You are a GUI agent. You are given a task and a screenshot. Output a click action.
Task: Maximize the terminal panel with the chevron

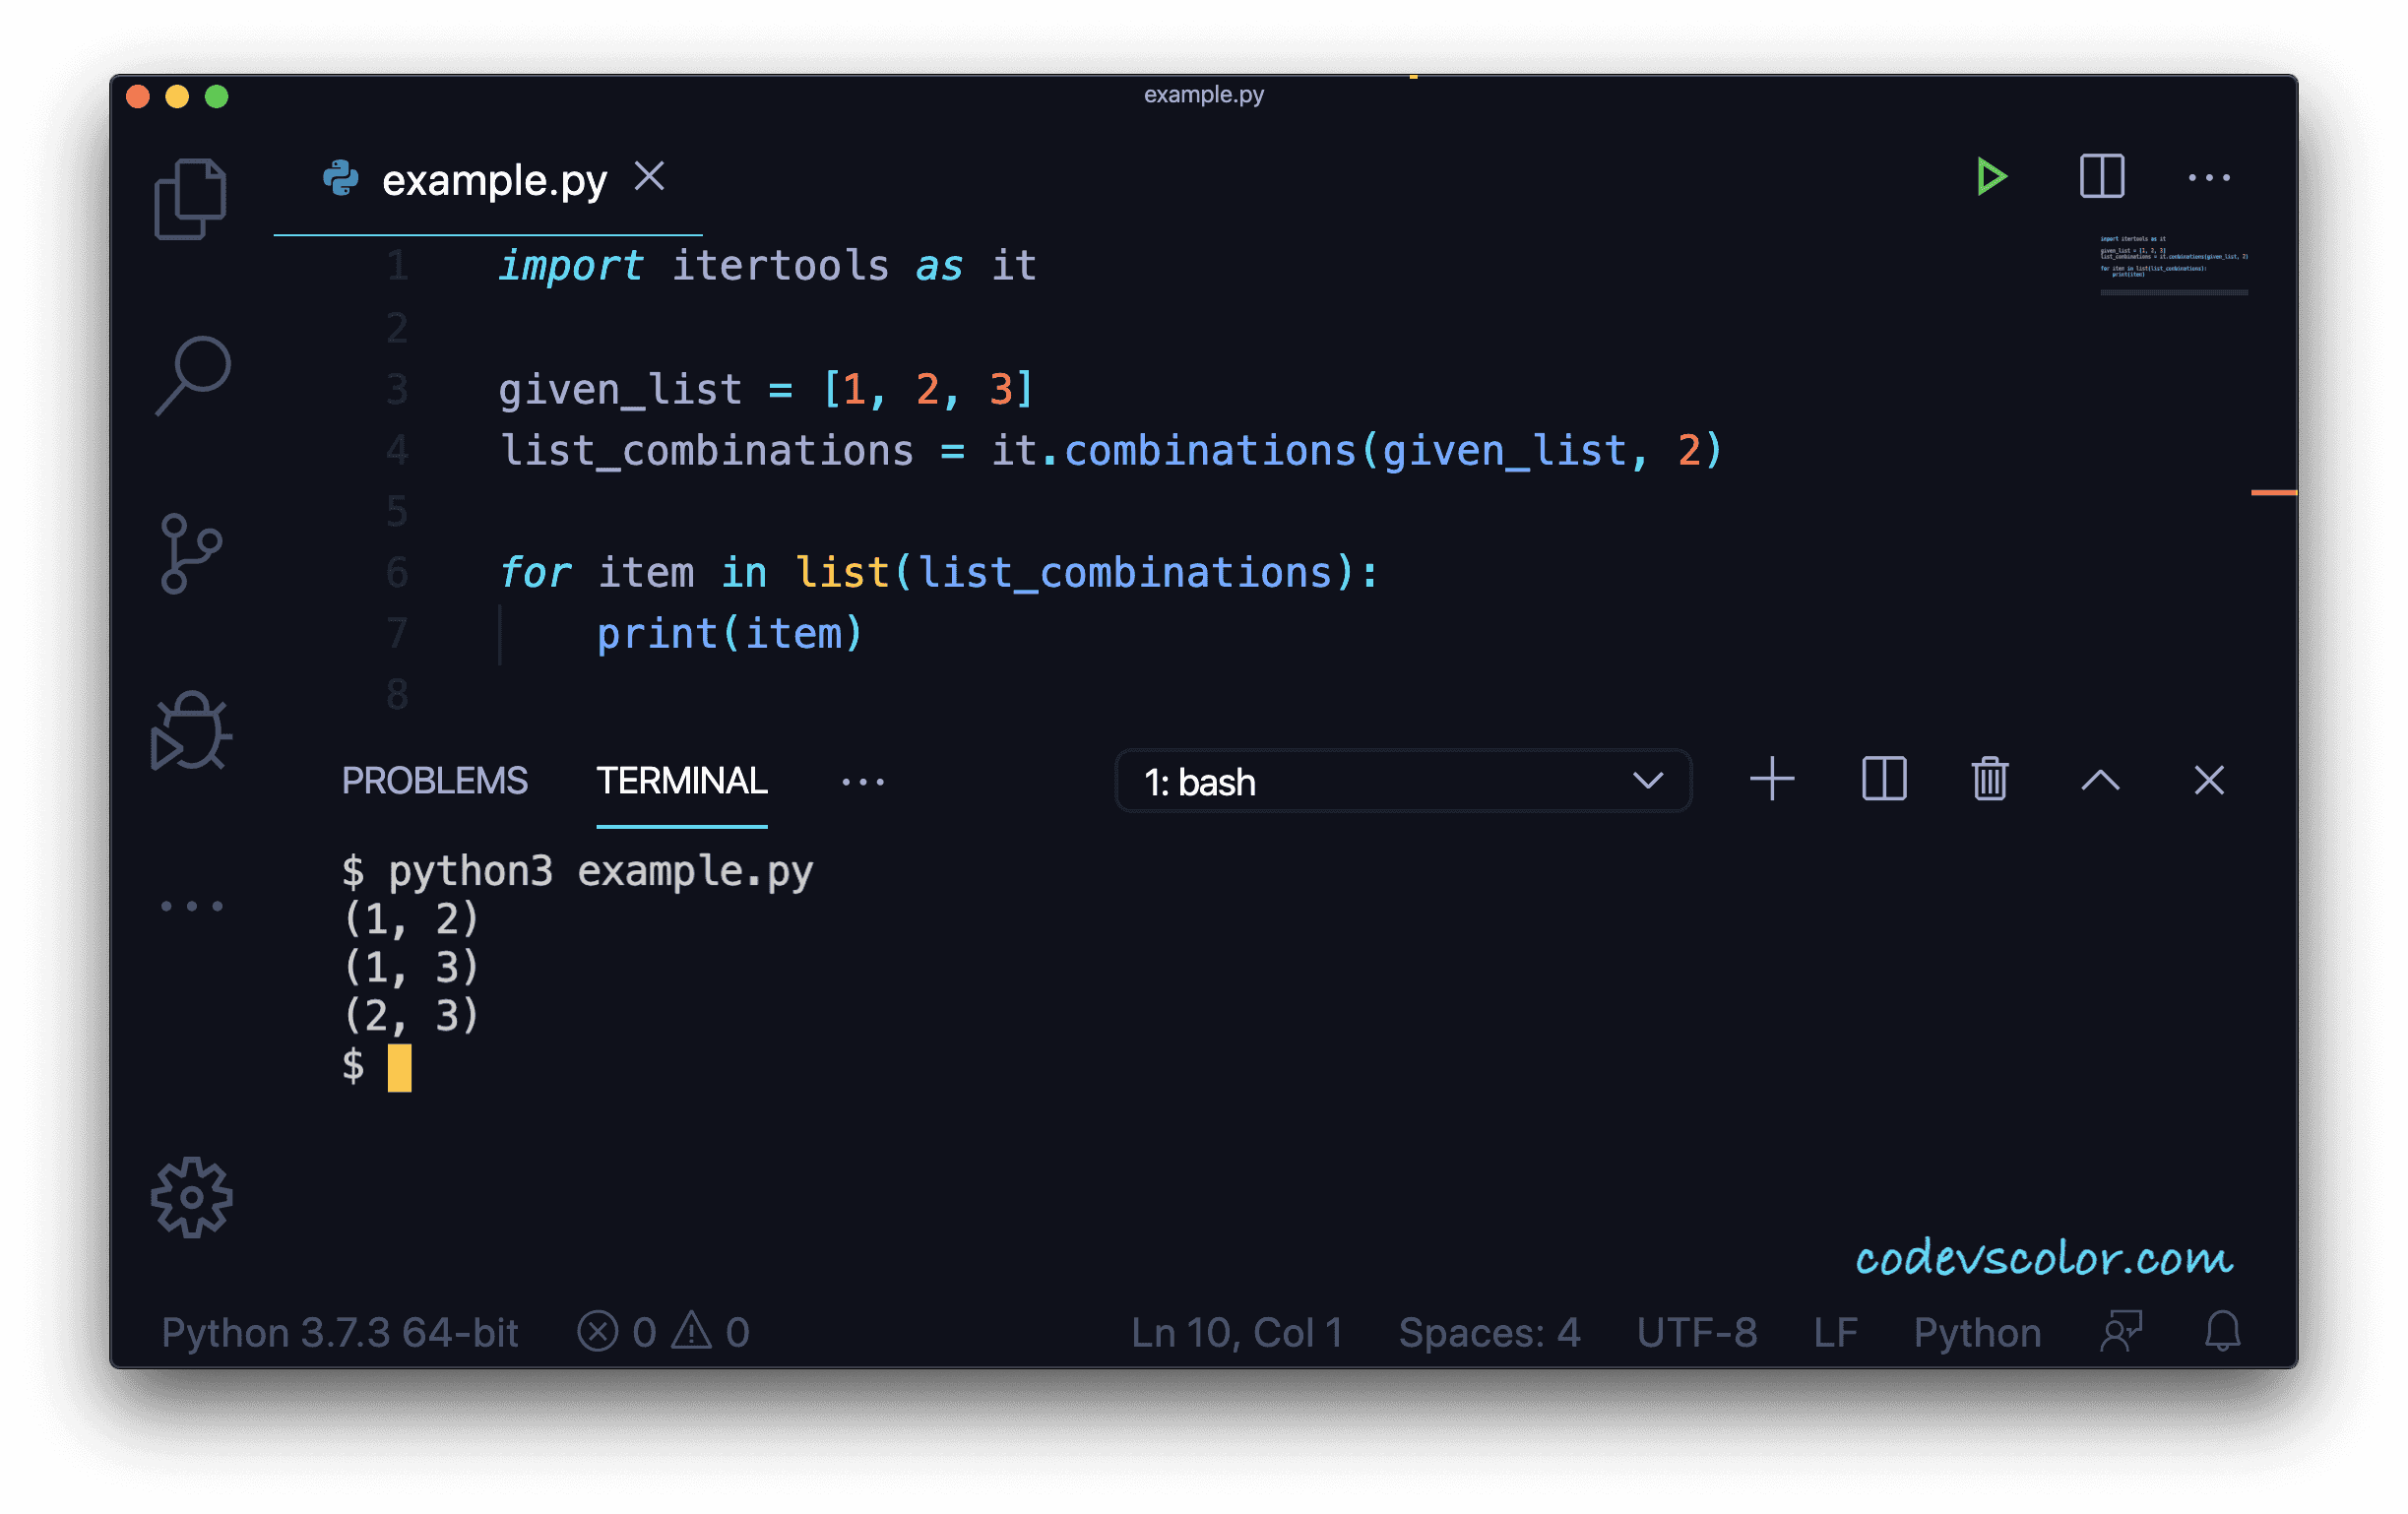point(2100,780)
